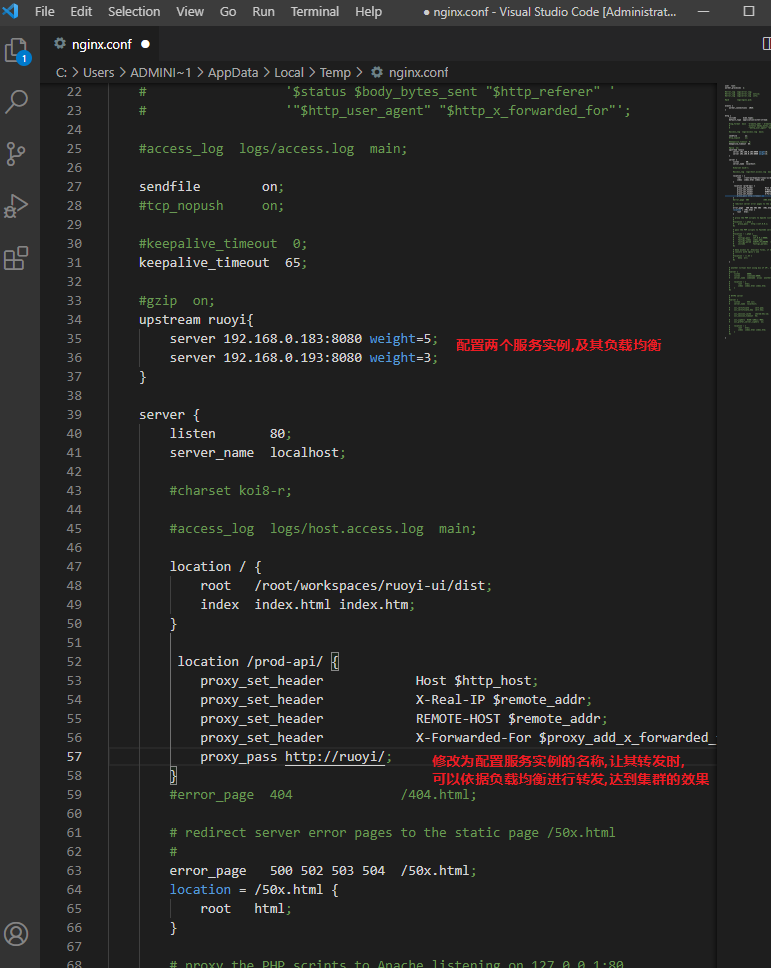Open the File menu

[44, 11]
